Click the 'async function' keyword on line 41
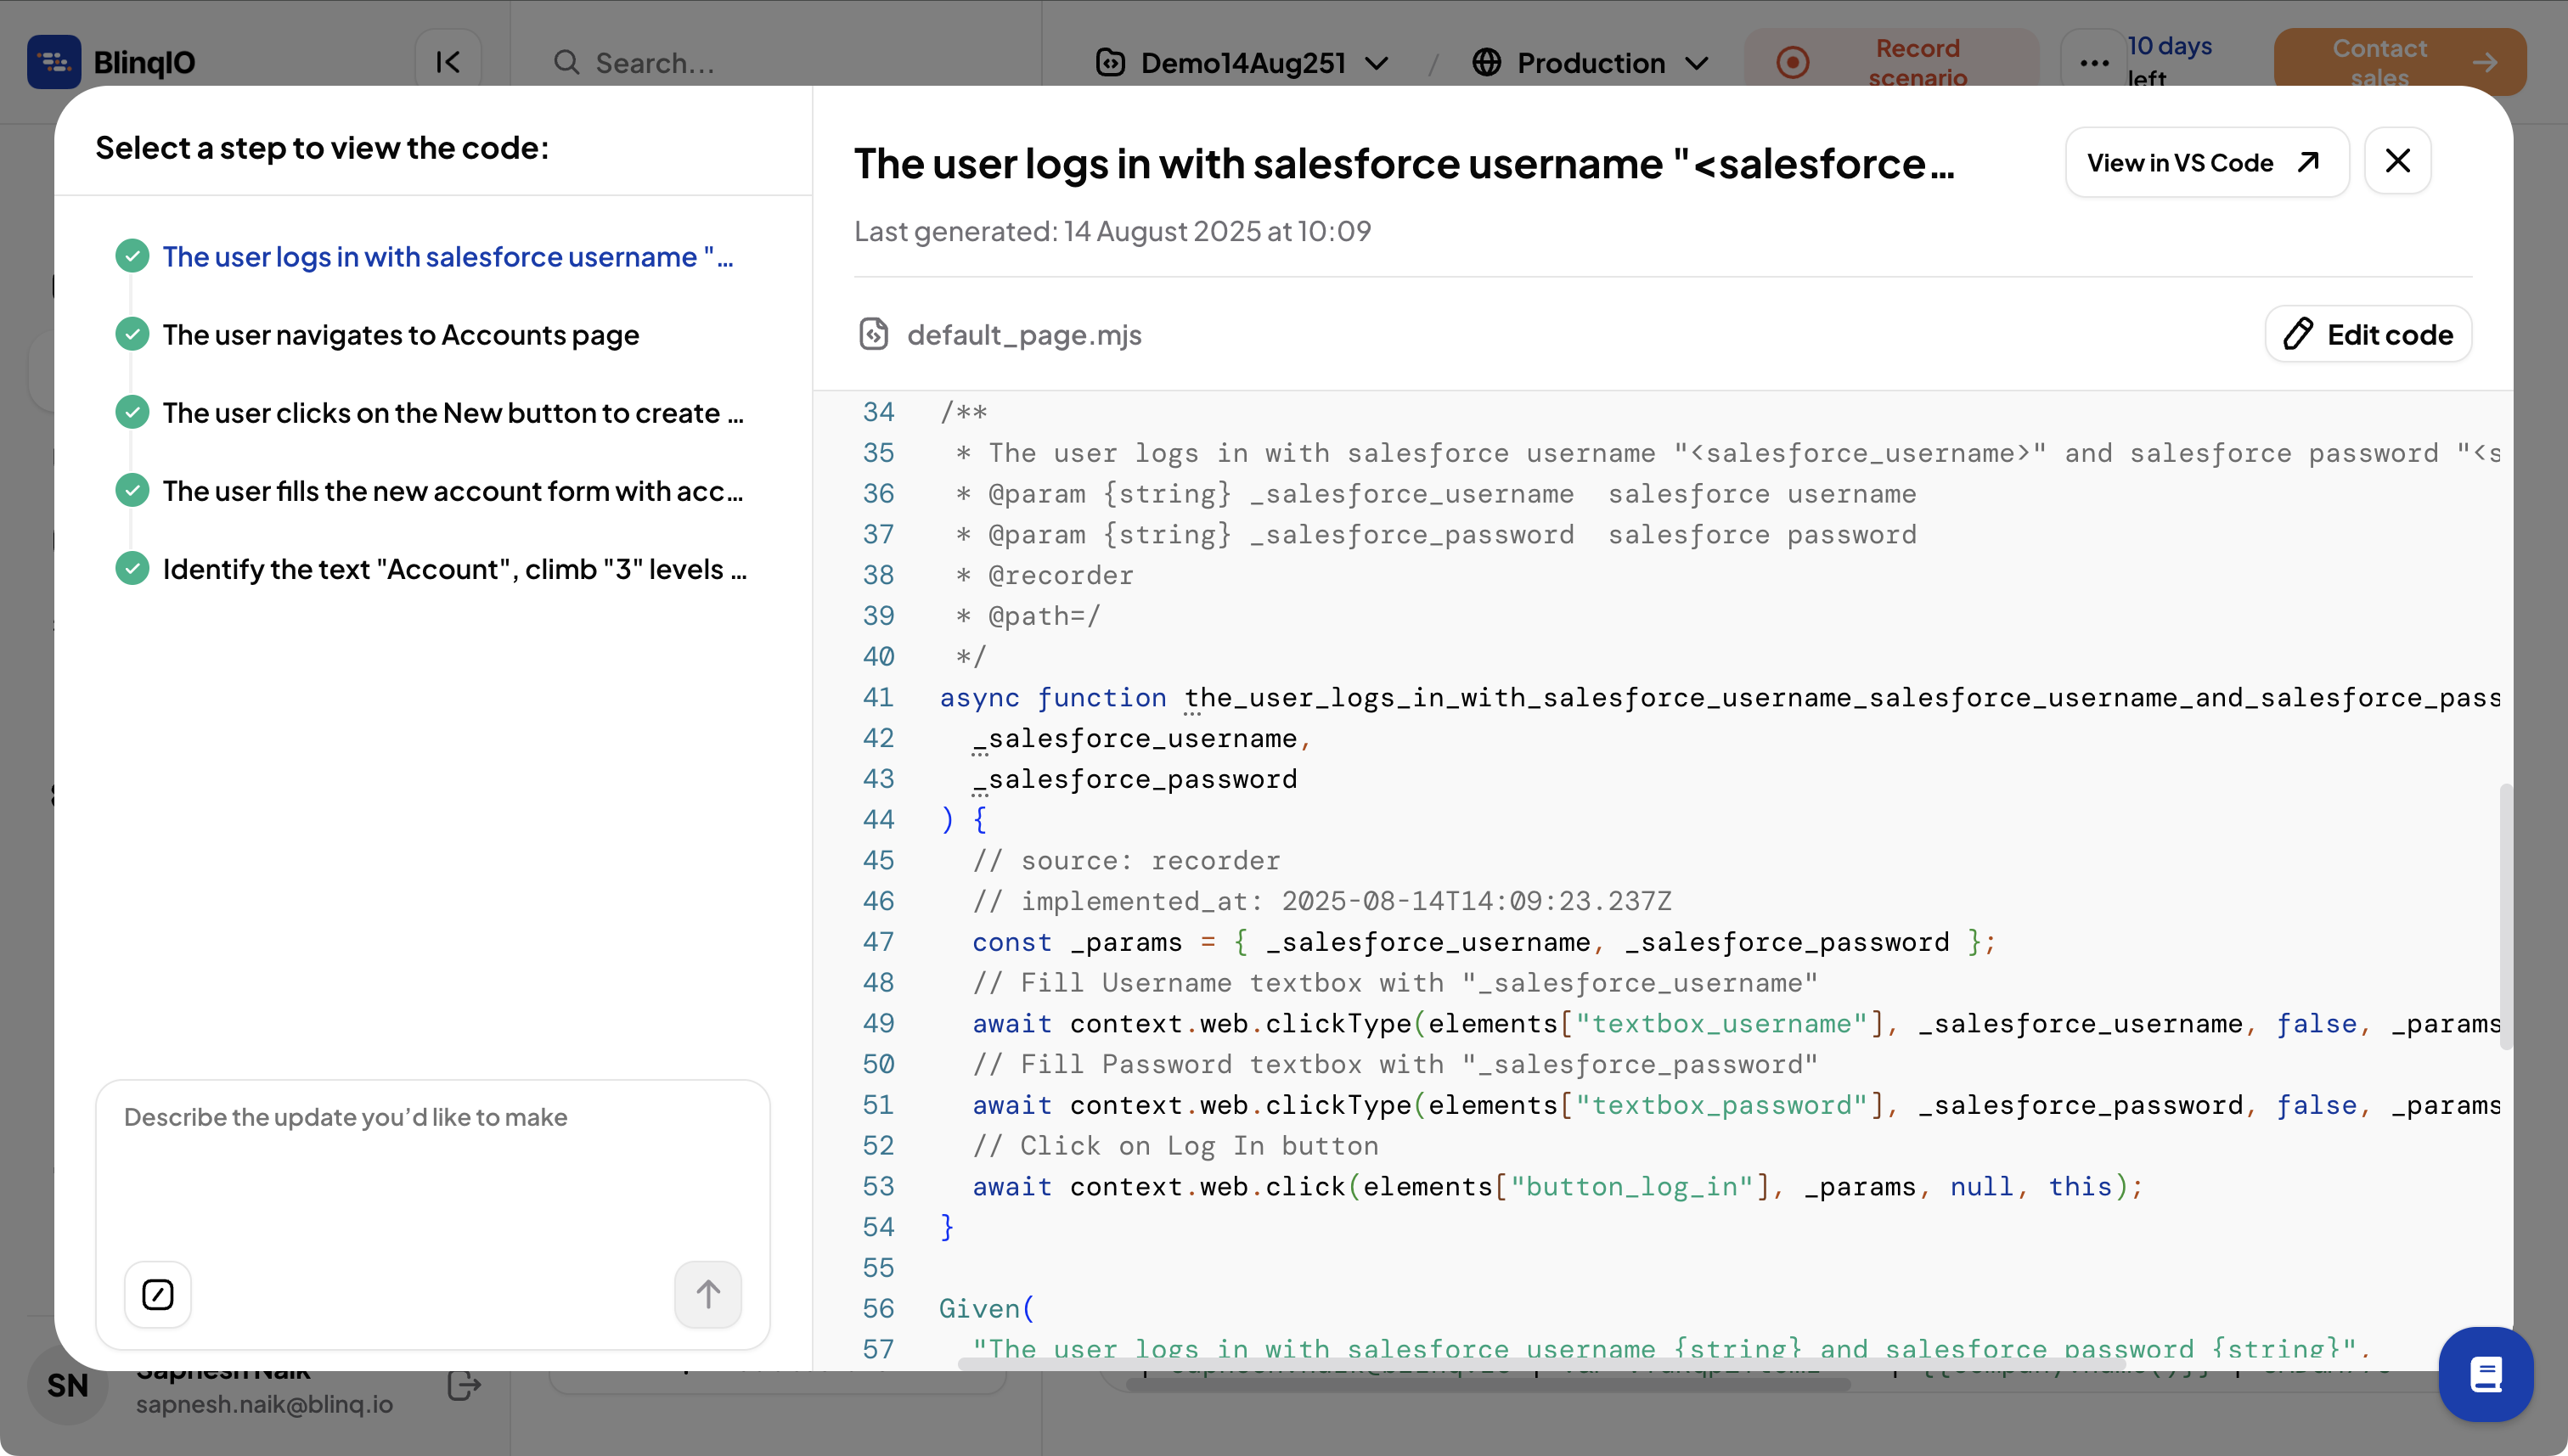Screen dimensions: 2568x1456 click(1053, 698)
